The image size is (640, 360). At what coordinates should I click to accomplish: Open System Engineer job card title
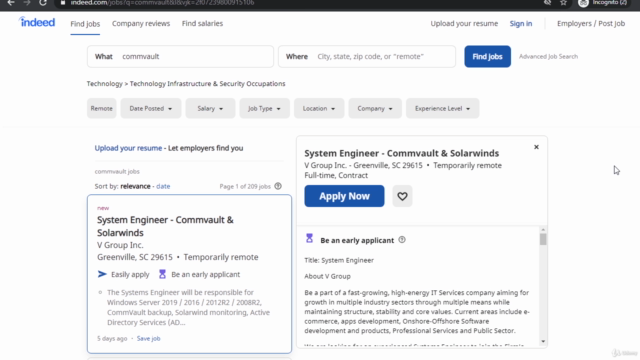click(x=165, y=226)
